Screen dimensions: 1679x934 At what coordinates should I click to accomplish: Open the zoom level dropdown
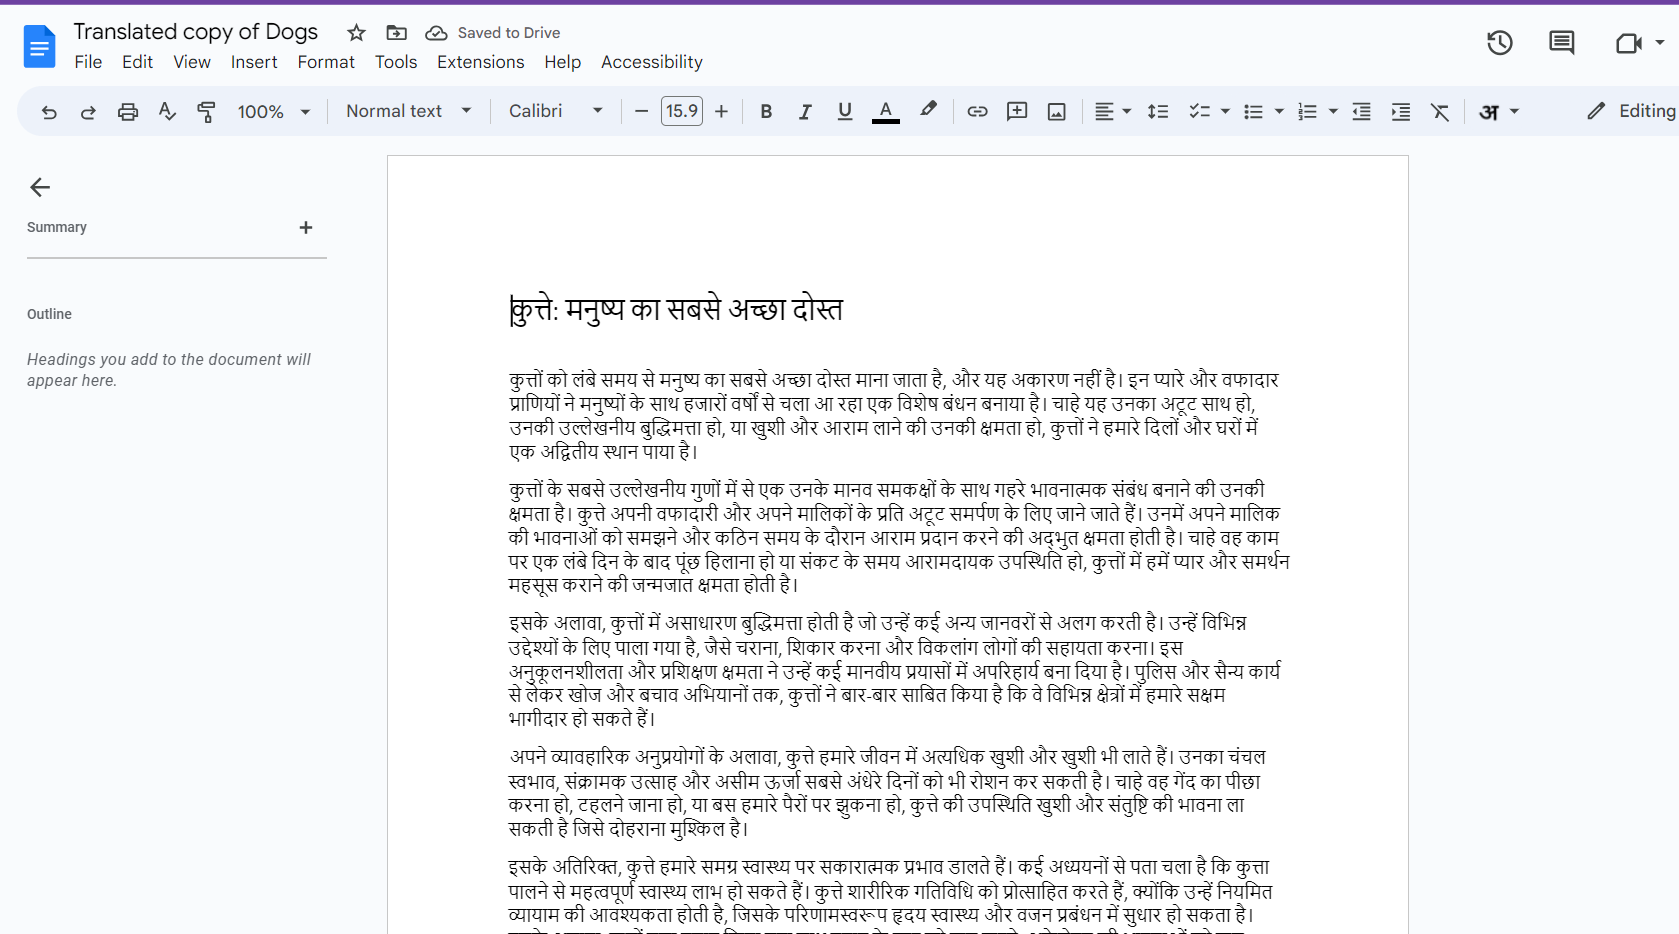tap(274, 112)
